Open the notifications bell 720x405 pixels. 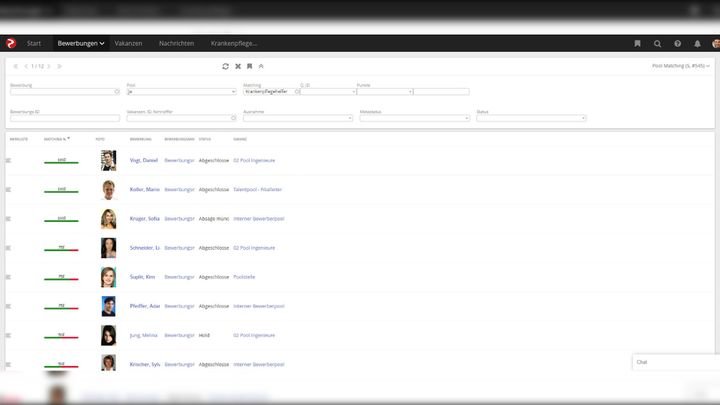coord(697,44)
